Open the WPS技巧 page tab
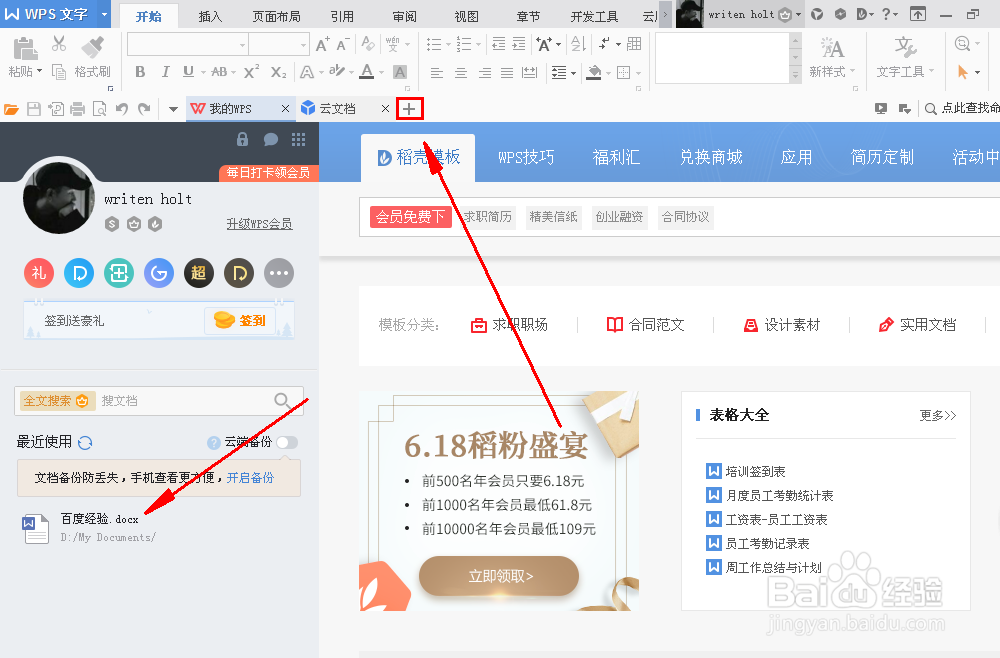Viewport: 1000px width, 658px height. pyautogui.click(x=526, y=157)
